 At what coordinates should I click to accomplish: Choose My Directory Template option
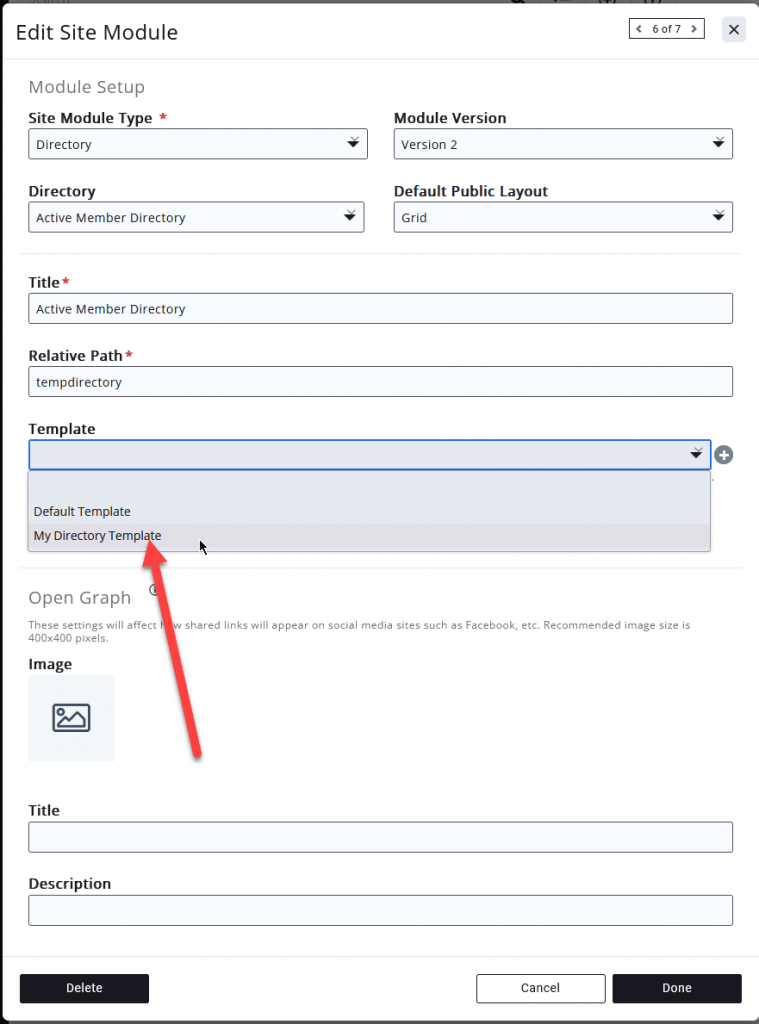click(x=97, y=536)
